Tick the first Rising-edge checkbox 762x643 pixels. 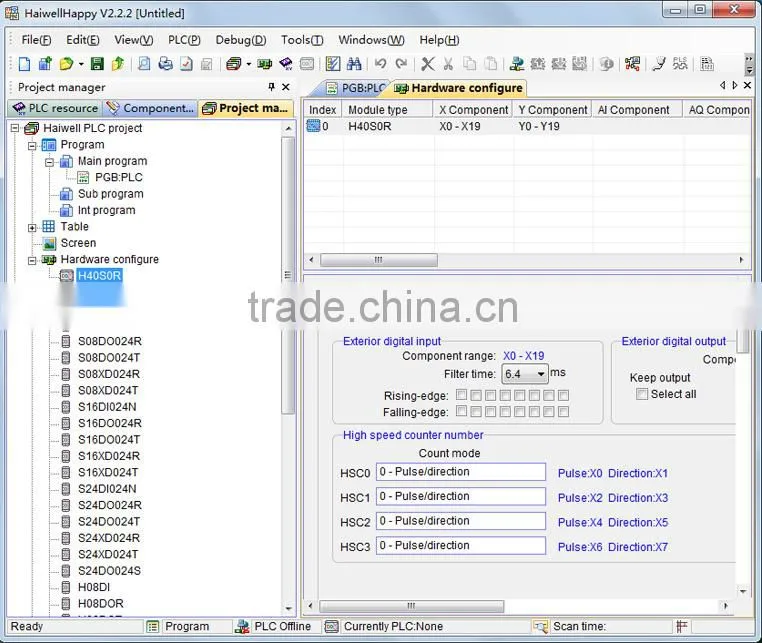pos(462,395)
